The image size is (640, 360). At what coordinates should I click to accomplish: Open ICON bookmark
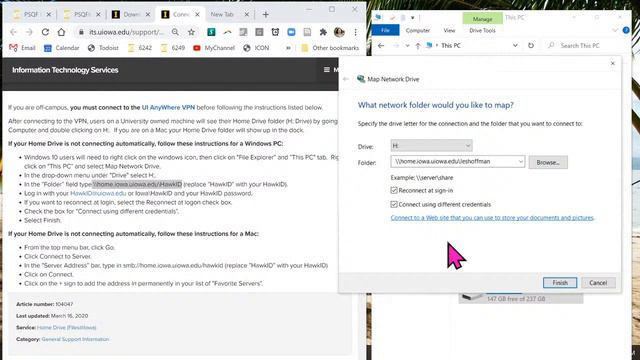coord(256,48)
